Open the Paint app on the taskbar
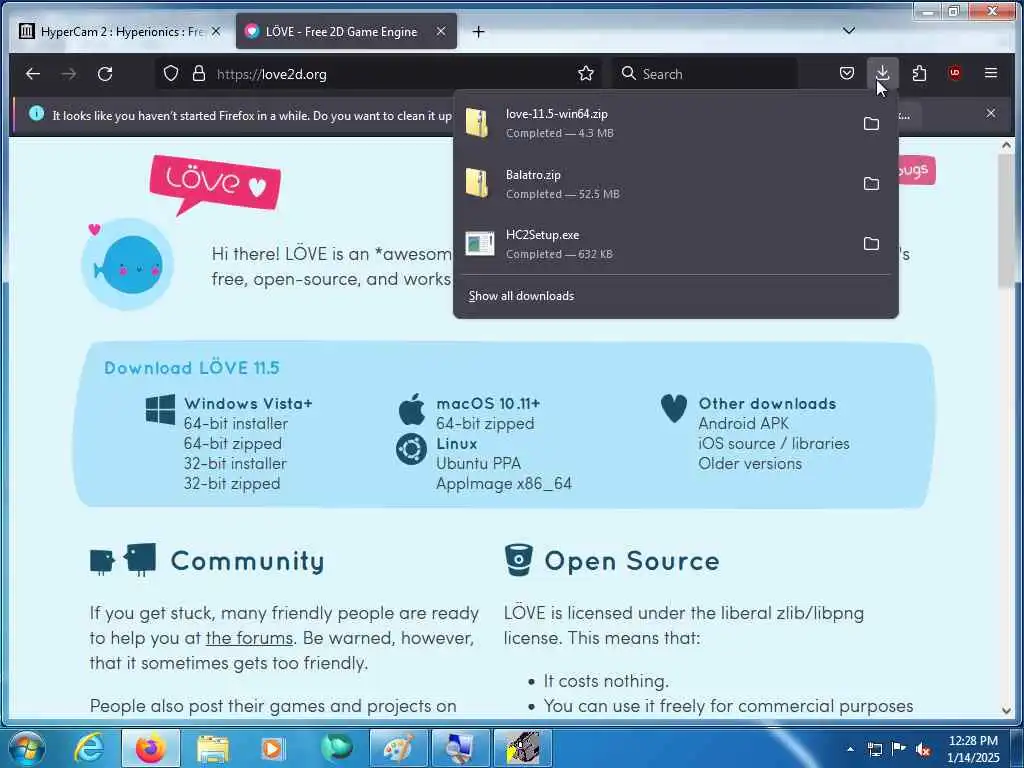 (x=398, y=748)
